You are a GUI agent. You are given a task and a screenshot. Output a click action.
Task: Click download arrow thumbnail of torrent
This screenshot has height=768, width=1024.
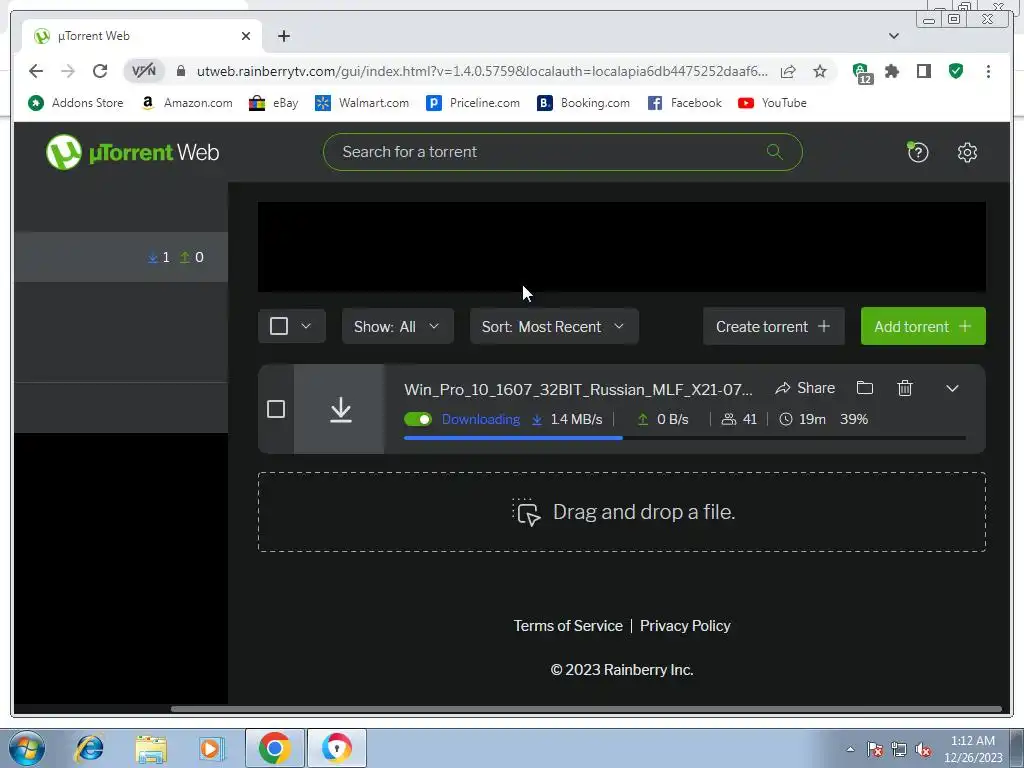340,409
